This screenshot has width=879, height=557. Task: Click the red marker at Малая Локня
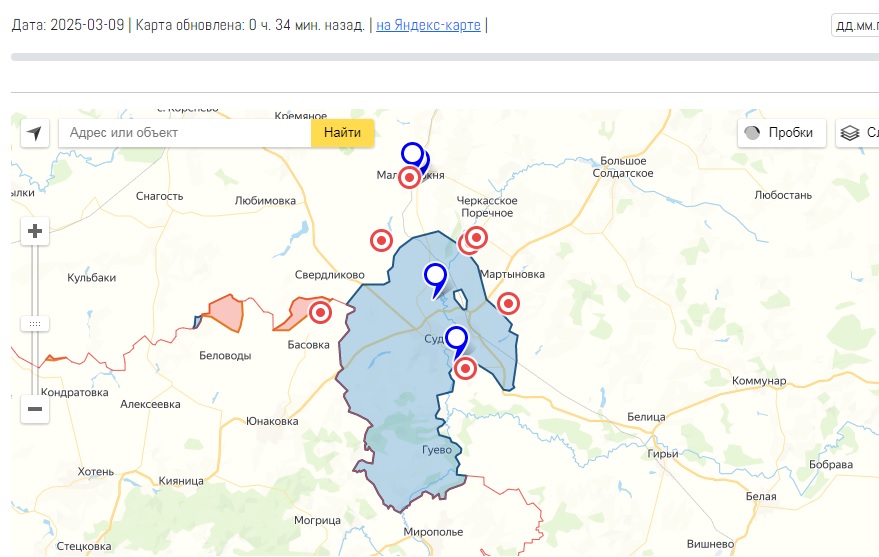click(409, 177)
